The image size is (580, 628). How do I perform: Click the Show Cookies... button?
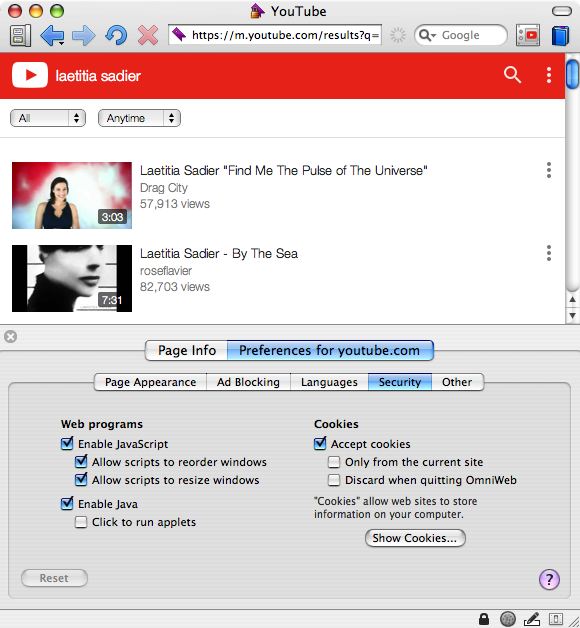pyautogui.click(x=415, y=538)
